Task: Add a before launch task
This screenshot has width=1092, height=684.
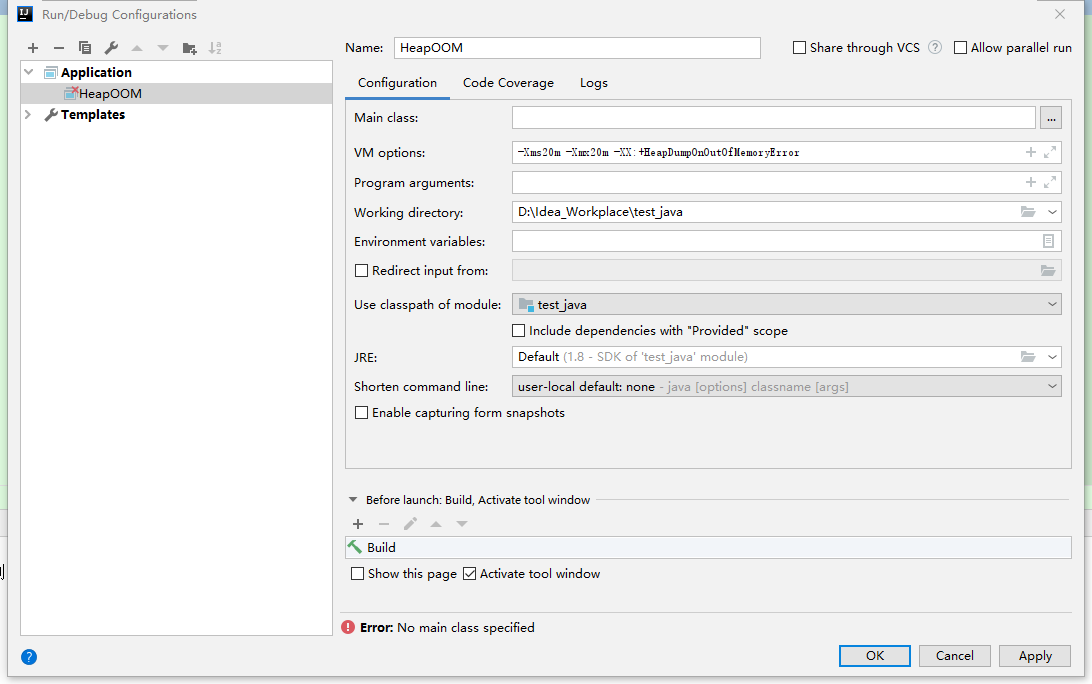Action: (x=358, y=524)
